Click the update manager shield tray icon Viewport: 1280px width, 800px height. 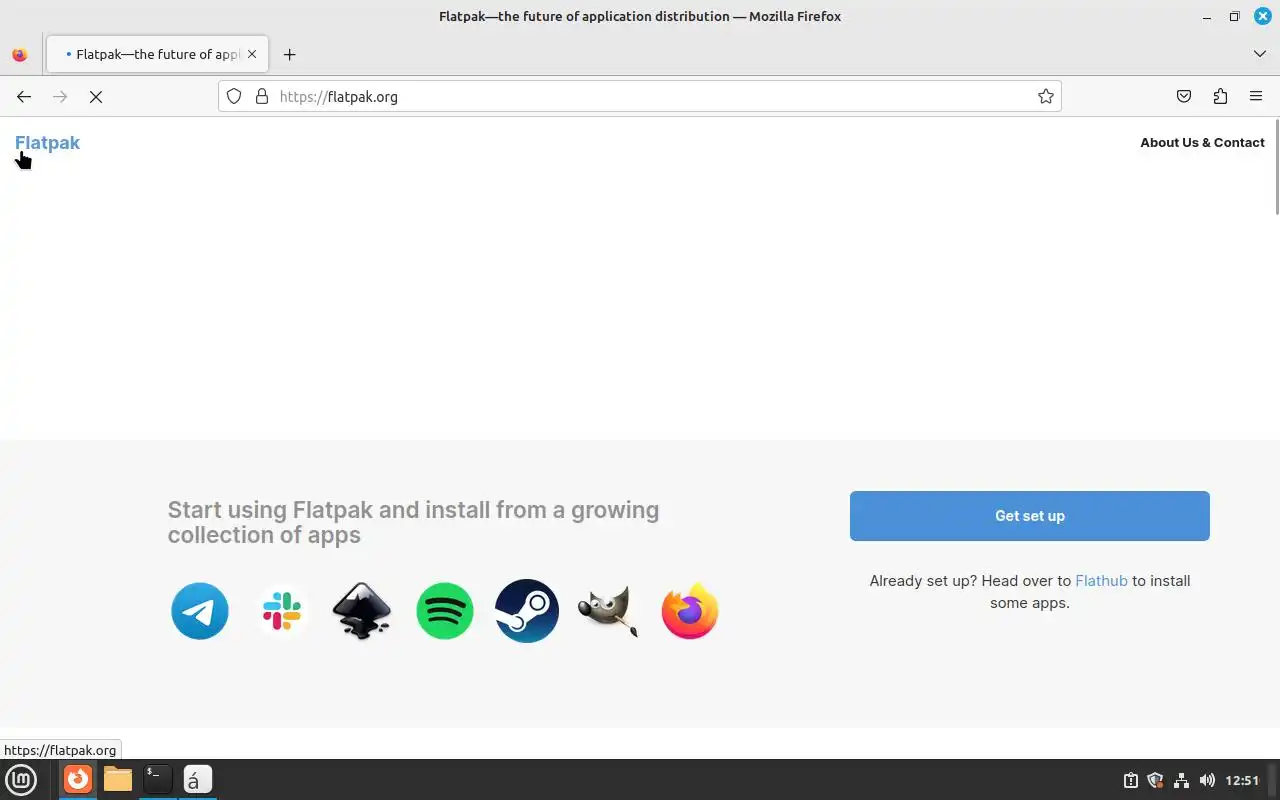(1156, 781)
